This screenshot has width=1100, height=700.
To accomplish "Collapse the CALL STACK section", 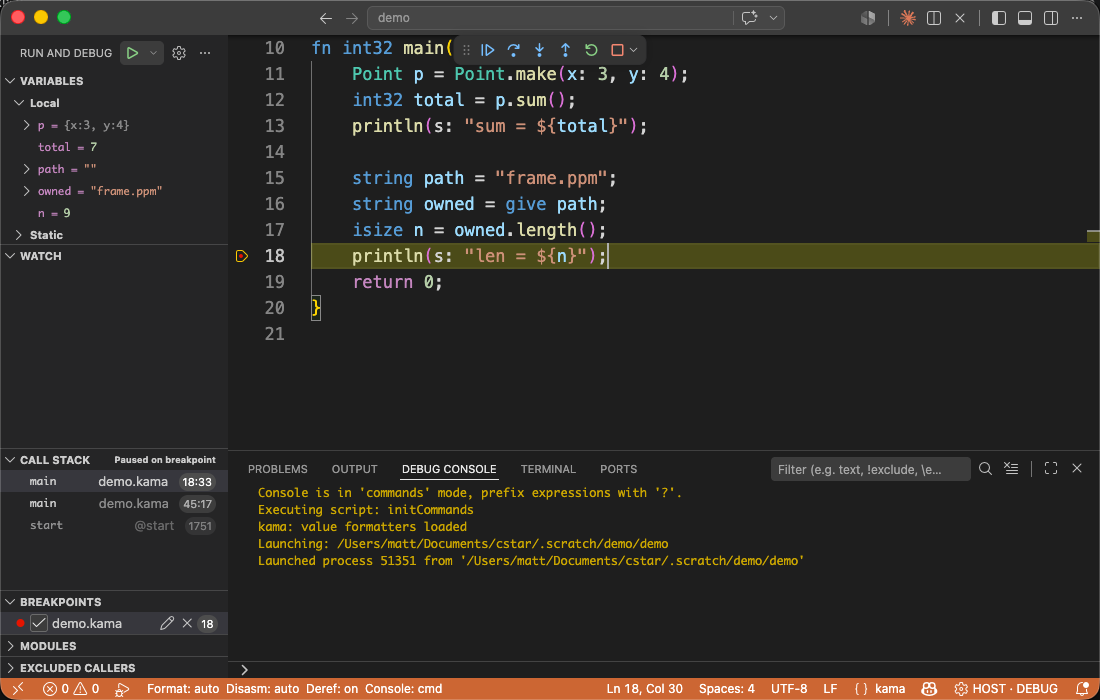I will [11, 460].
